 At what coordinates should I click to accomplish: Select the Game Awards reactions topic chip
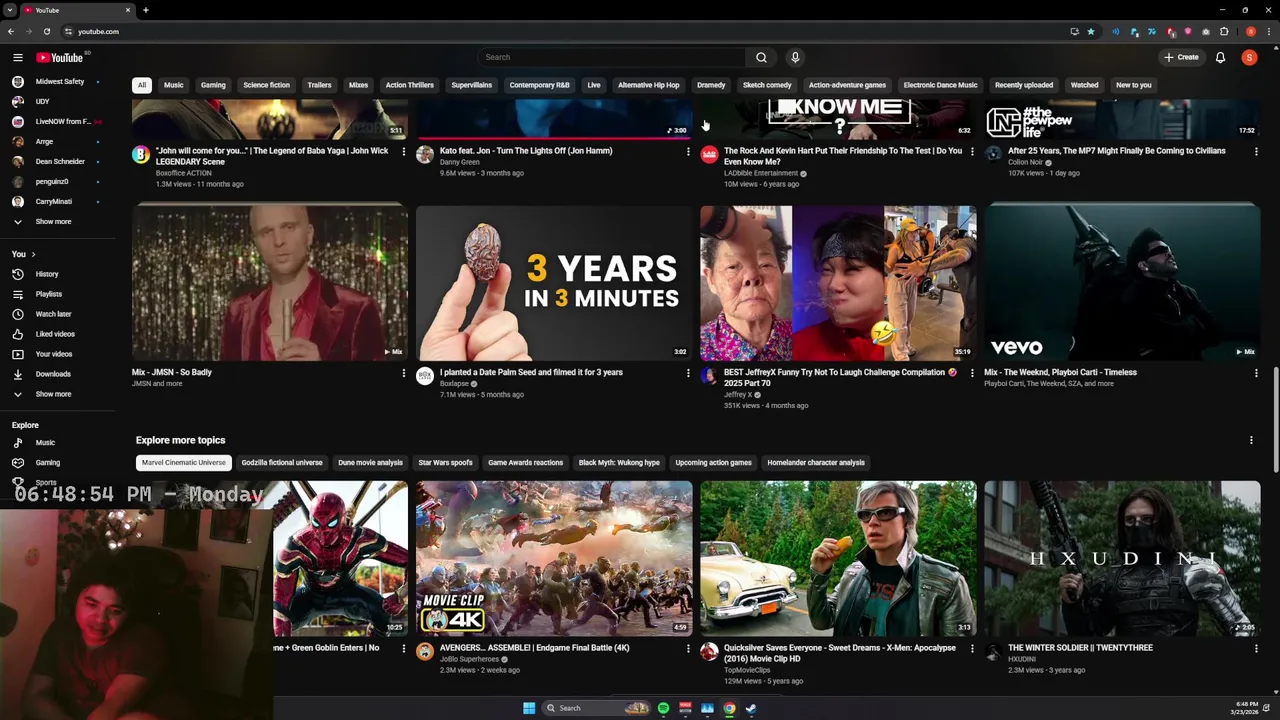click(525, 463)
